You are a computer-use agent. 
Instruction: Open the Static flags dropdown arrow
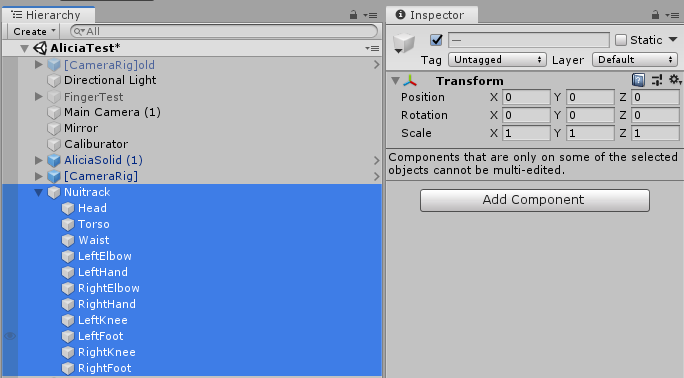pyautogui.click(x=673, y=40)
